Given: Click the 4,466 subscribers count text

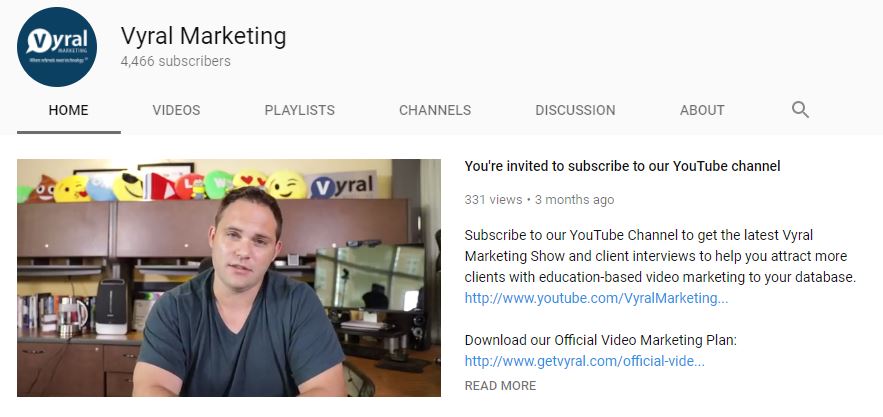Looking at the screenshot, I should click(x=176, y=61).
